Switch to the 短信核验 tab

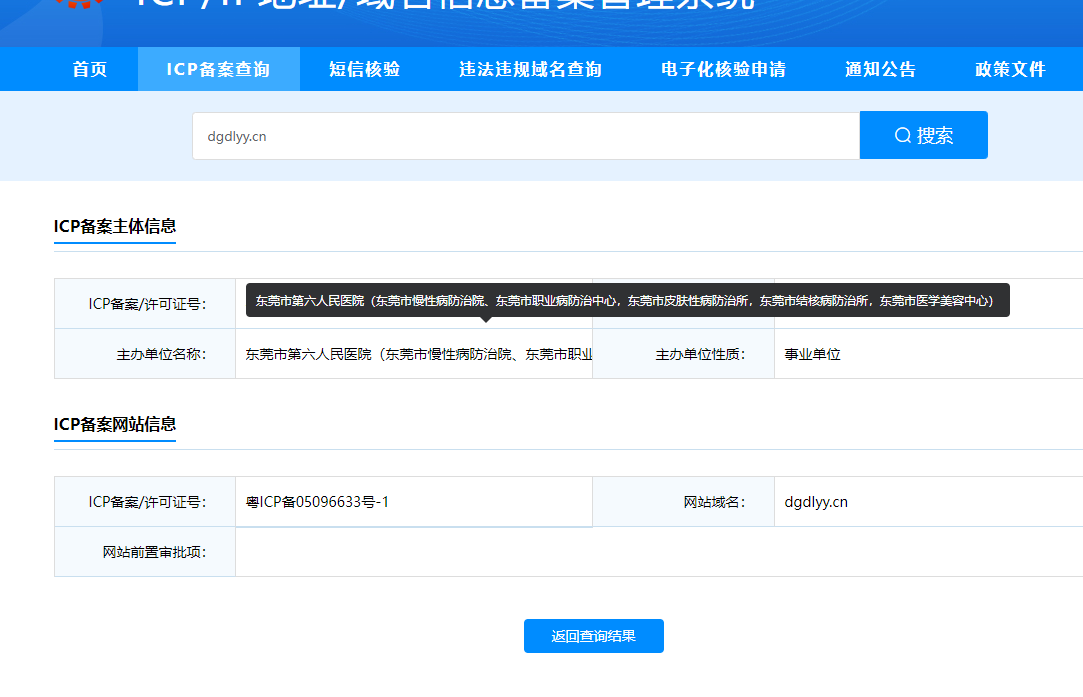point(365,69)
